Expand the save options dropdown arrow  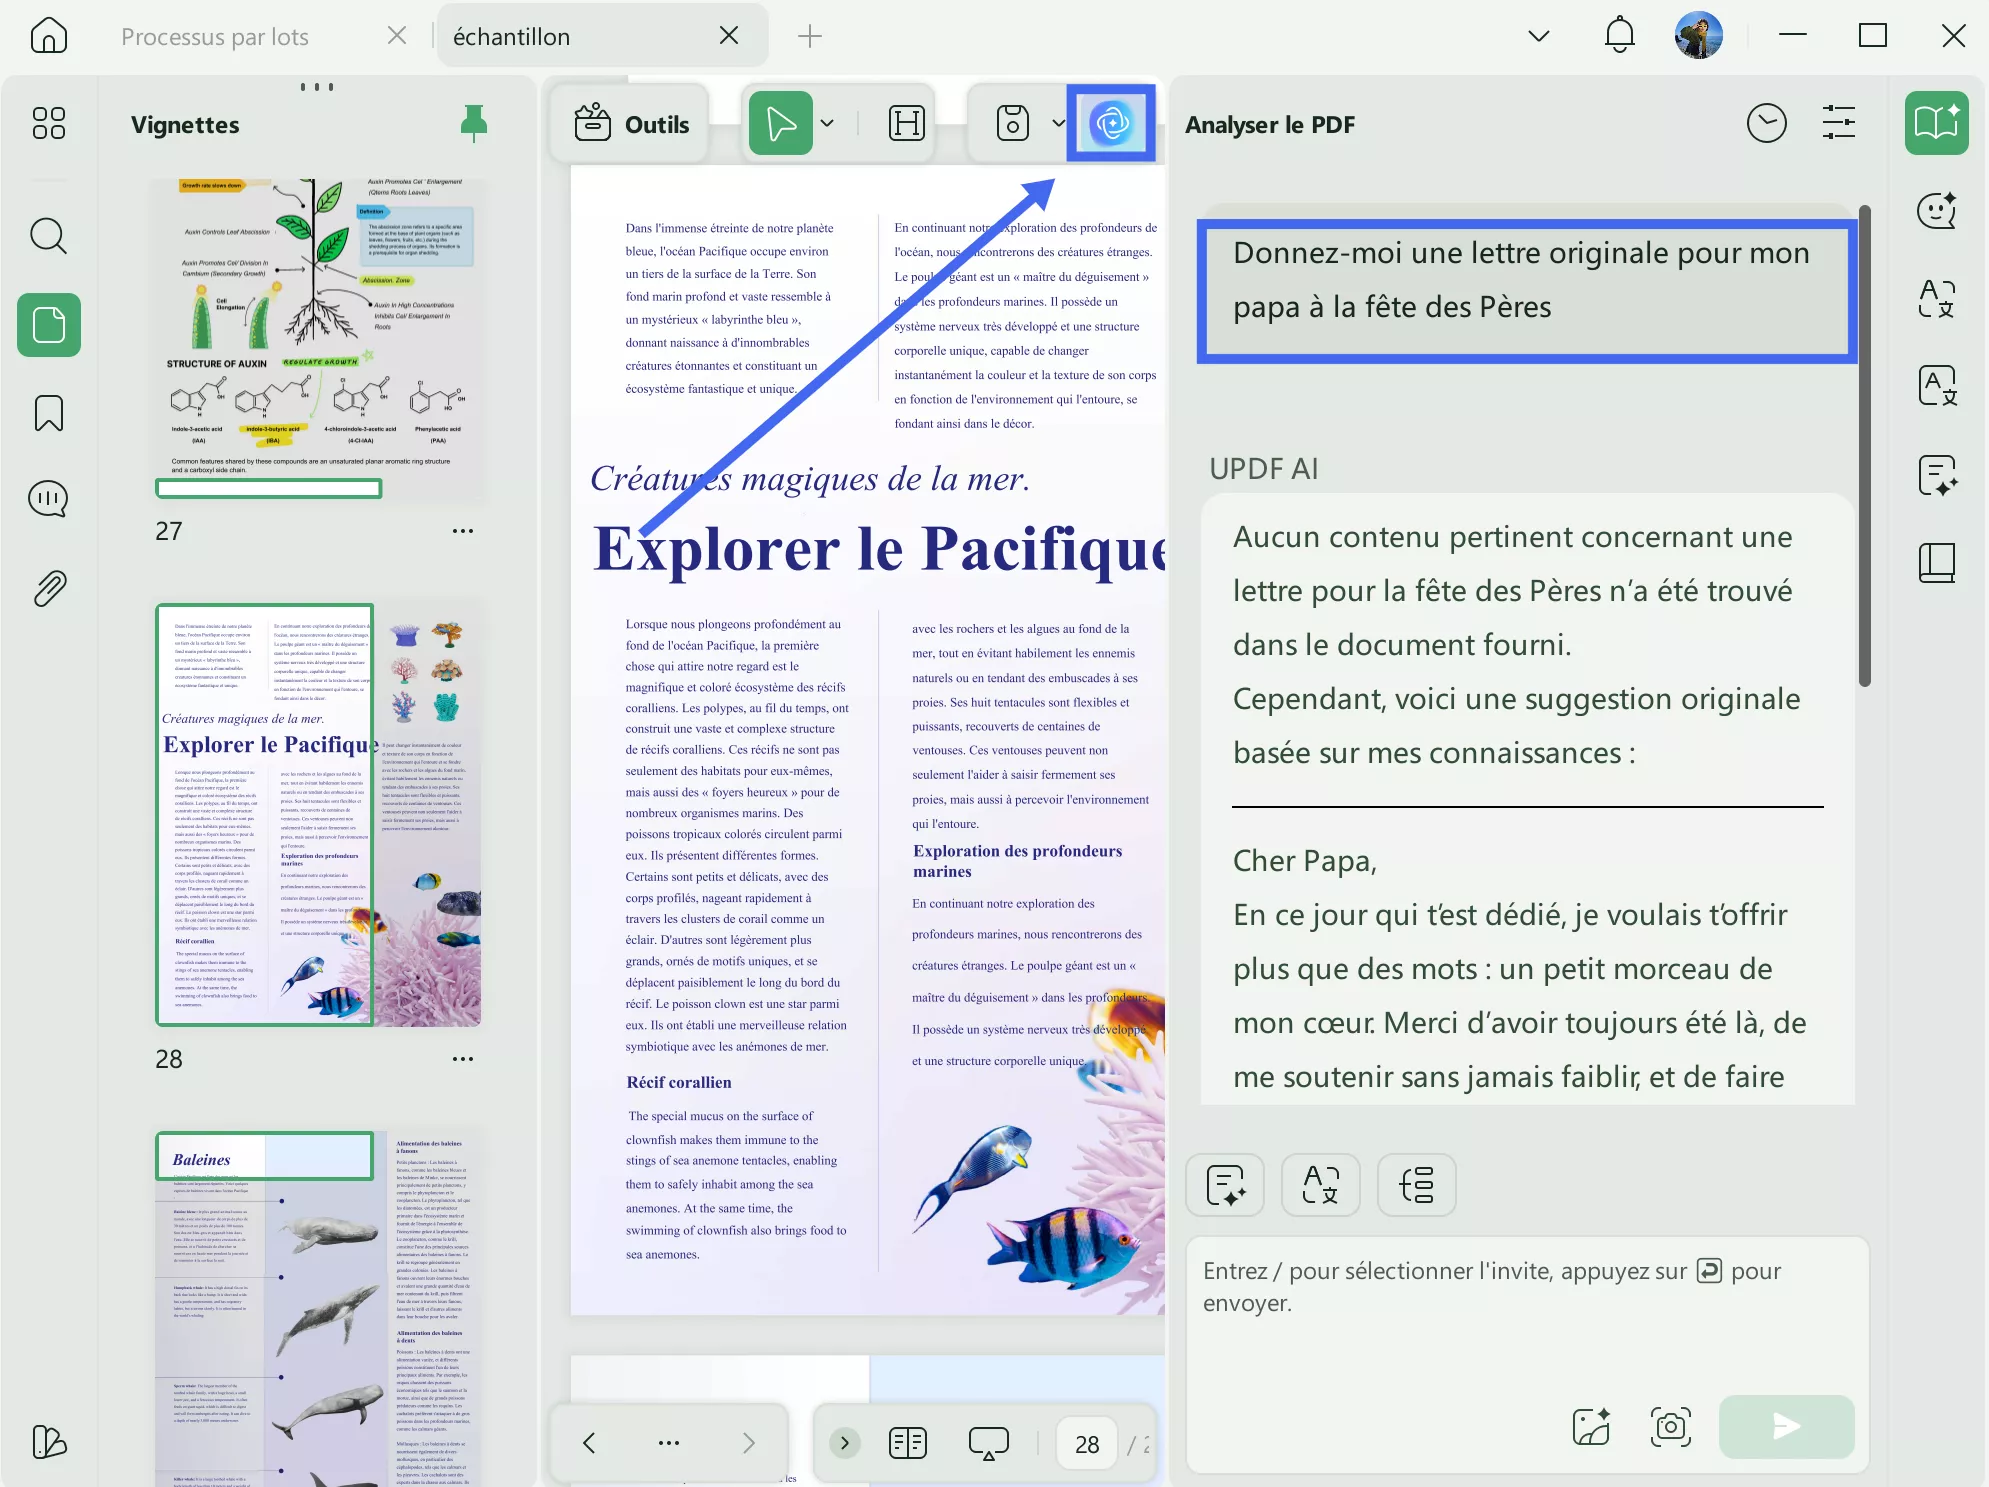pyautogui.click(x=1058, y=123)
